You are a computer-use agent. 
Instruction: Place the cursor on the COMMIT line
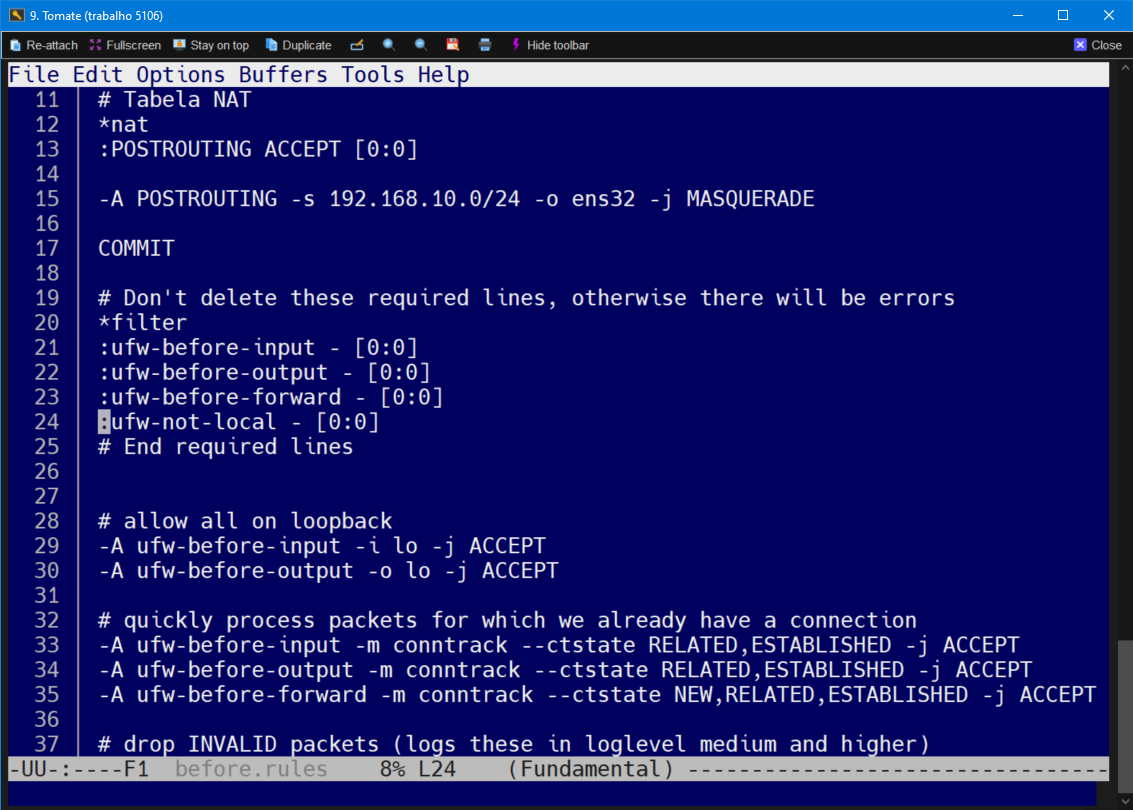[135, 247]
